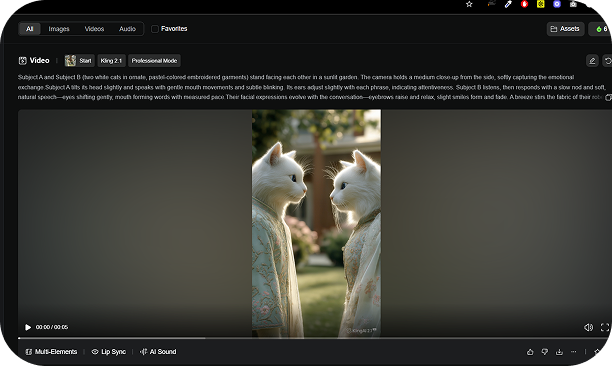612x366 pixels.
Task: Open Multi-Elements editing
Action: [x=52, y=352]
